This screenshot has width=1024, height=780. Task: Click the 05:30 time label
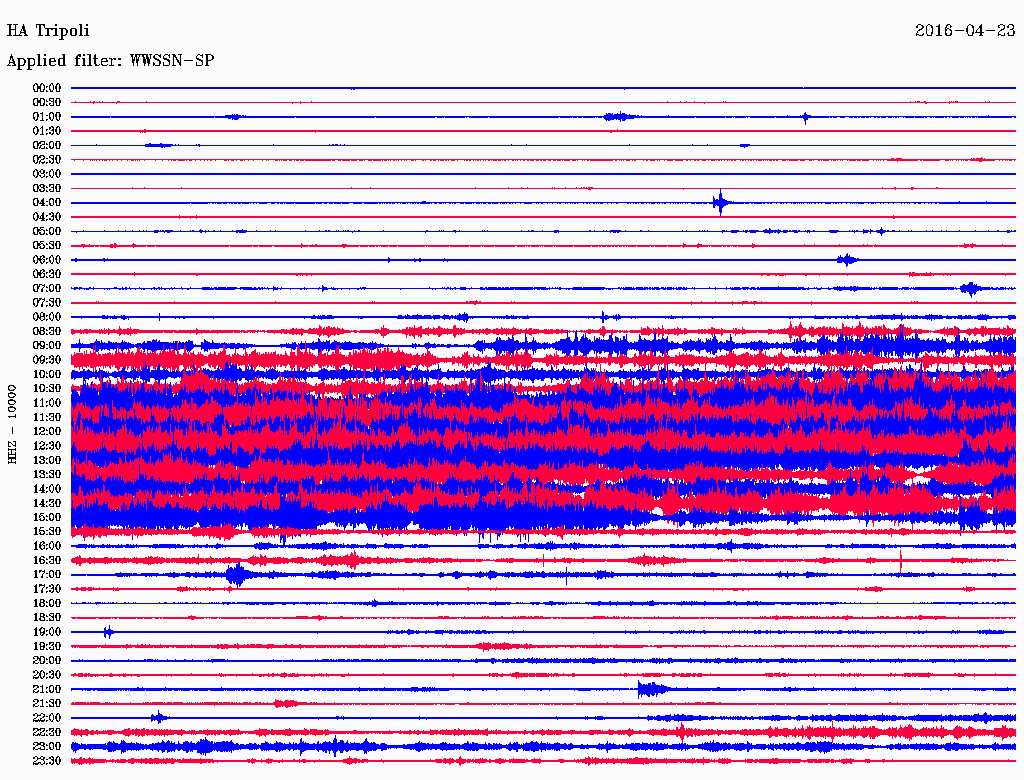(x=47, y=245)
